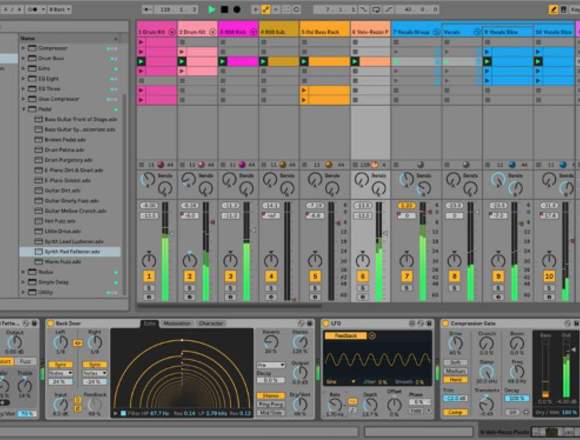Click the Loop switch in transport bar

point(376,9)
